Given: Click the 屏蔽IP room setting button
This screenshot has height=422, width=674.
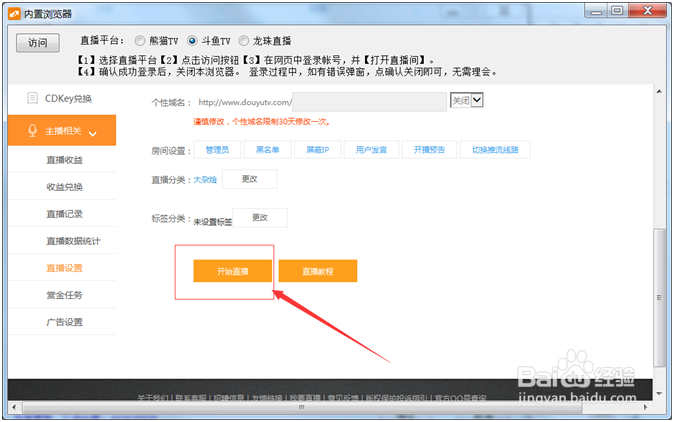Looking at the screenshot, I should tap(318, 150).
